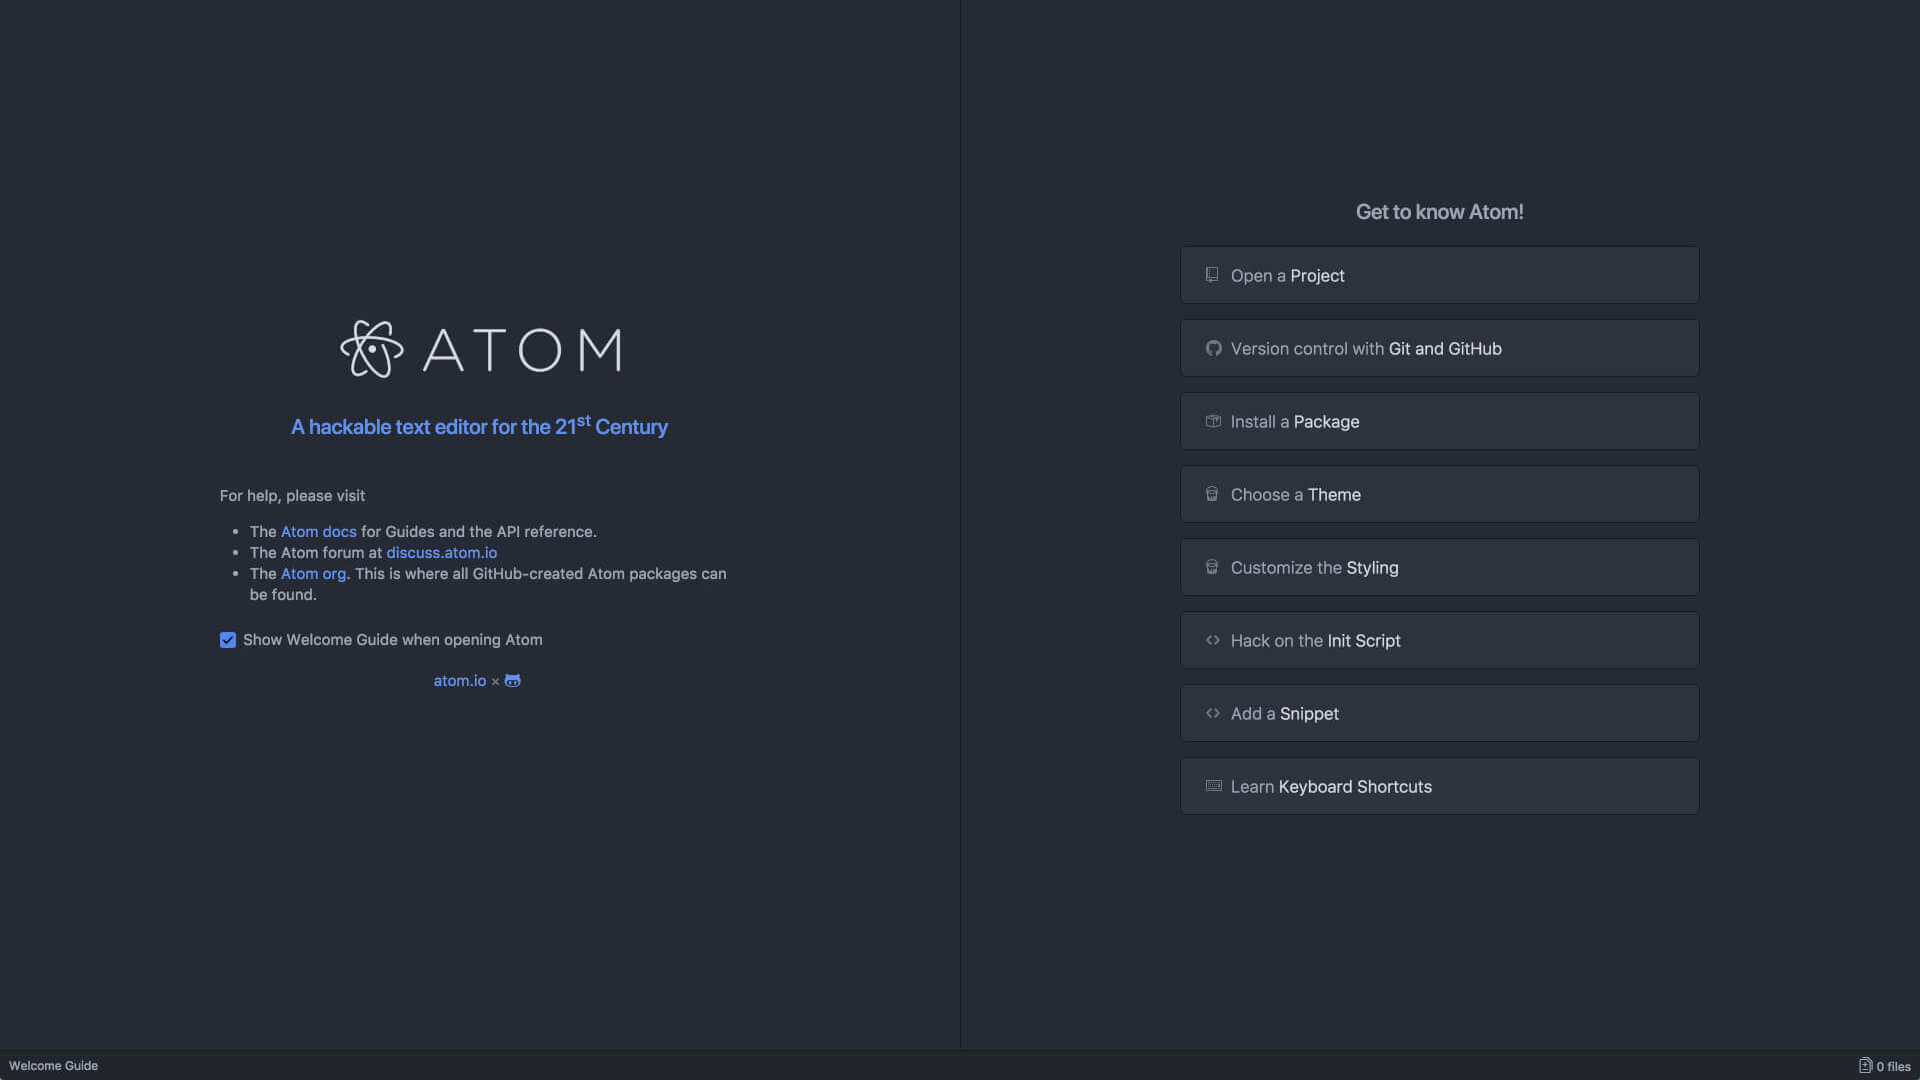Open a Project via sidebar icon
The height and width of the screenshot is (1080, 1920).
pyautogui.click(x=1211, y=274)
